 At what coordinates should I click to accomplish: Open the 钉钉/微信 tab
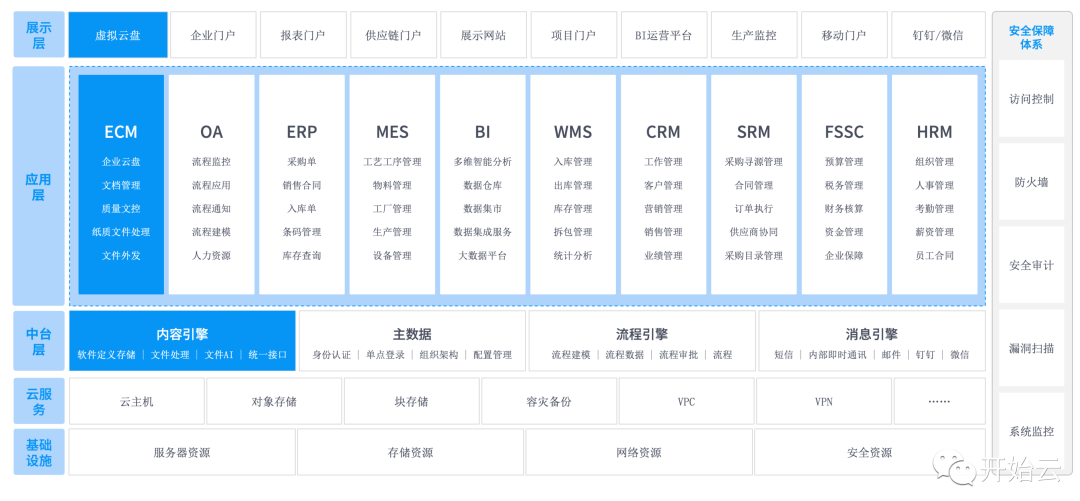click(x=937, y=35)
